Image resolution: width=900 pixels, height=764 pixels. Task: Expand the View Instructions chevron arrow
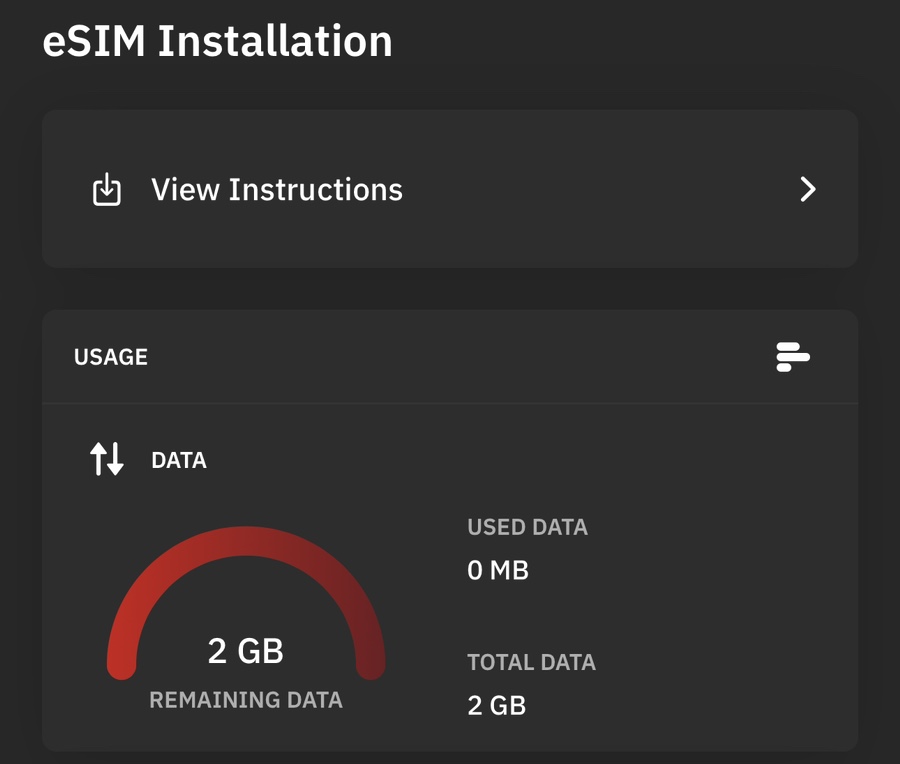click(808, 189)
